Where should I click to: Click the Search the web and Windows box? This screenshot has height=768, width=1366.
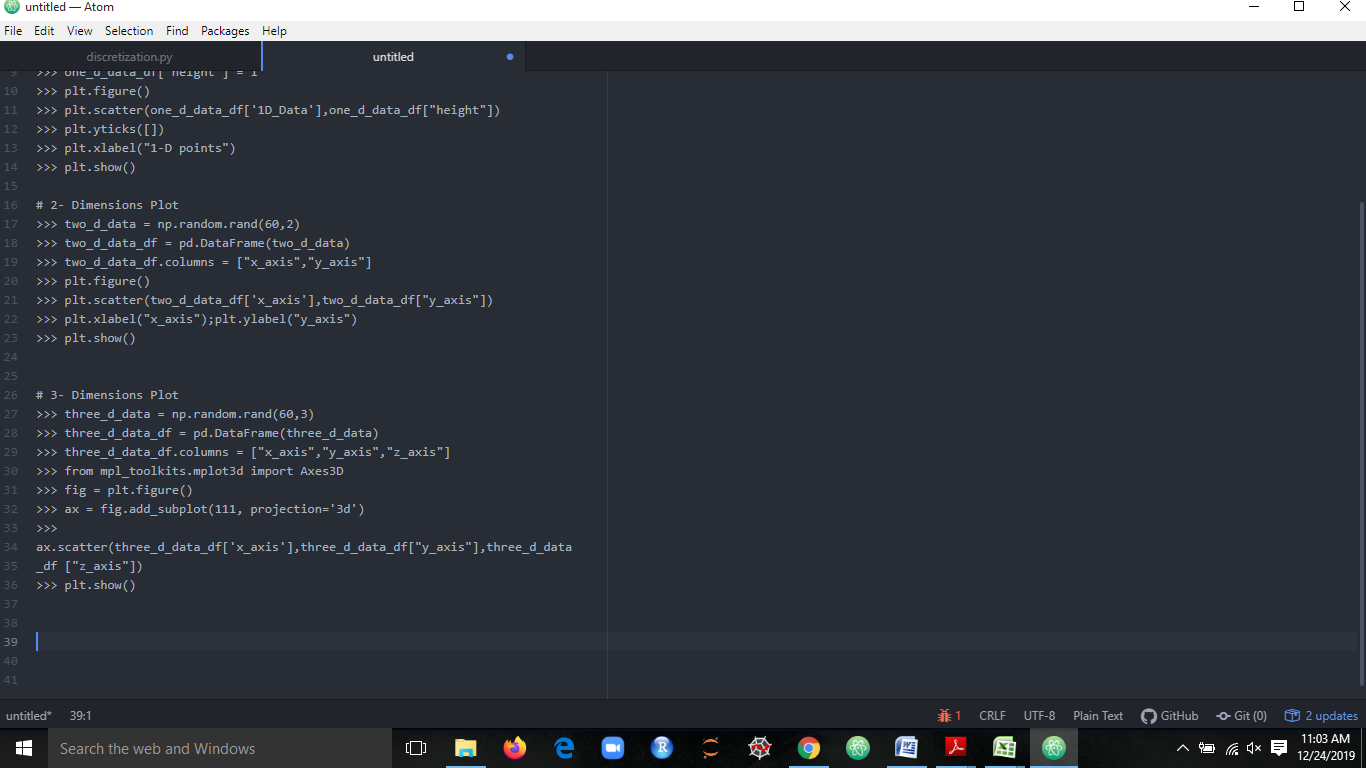(x=220, y=748)
